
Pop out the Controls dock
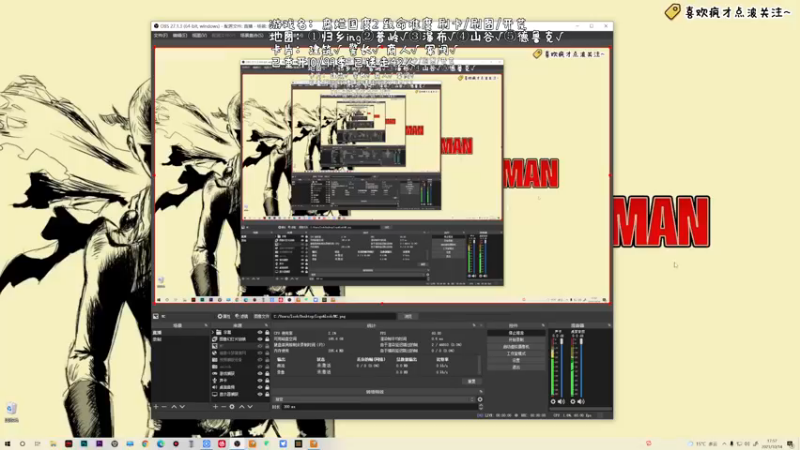pyautogui.click(x=543, y=325)
